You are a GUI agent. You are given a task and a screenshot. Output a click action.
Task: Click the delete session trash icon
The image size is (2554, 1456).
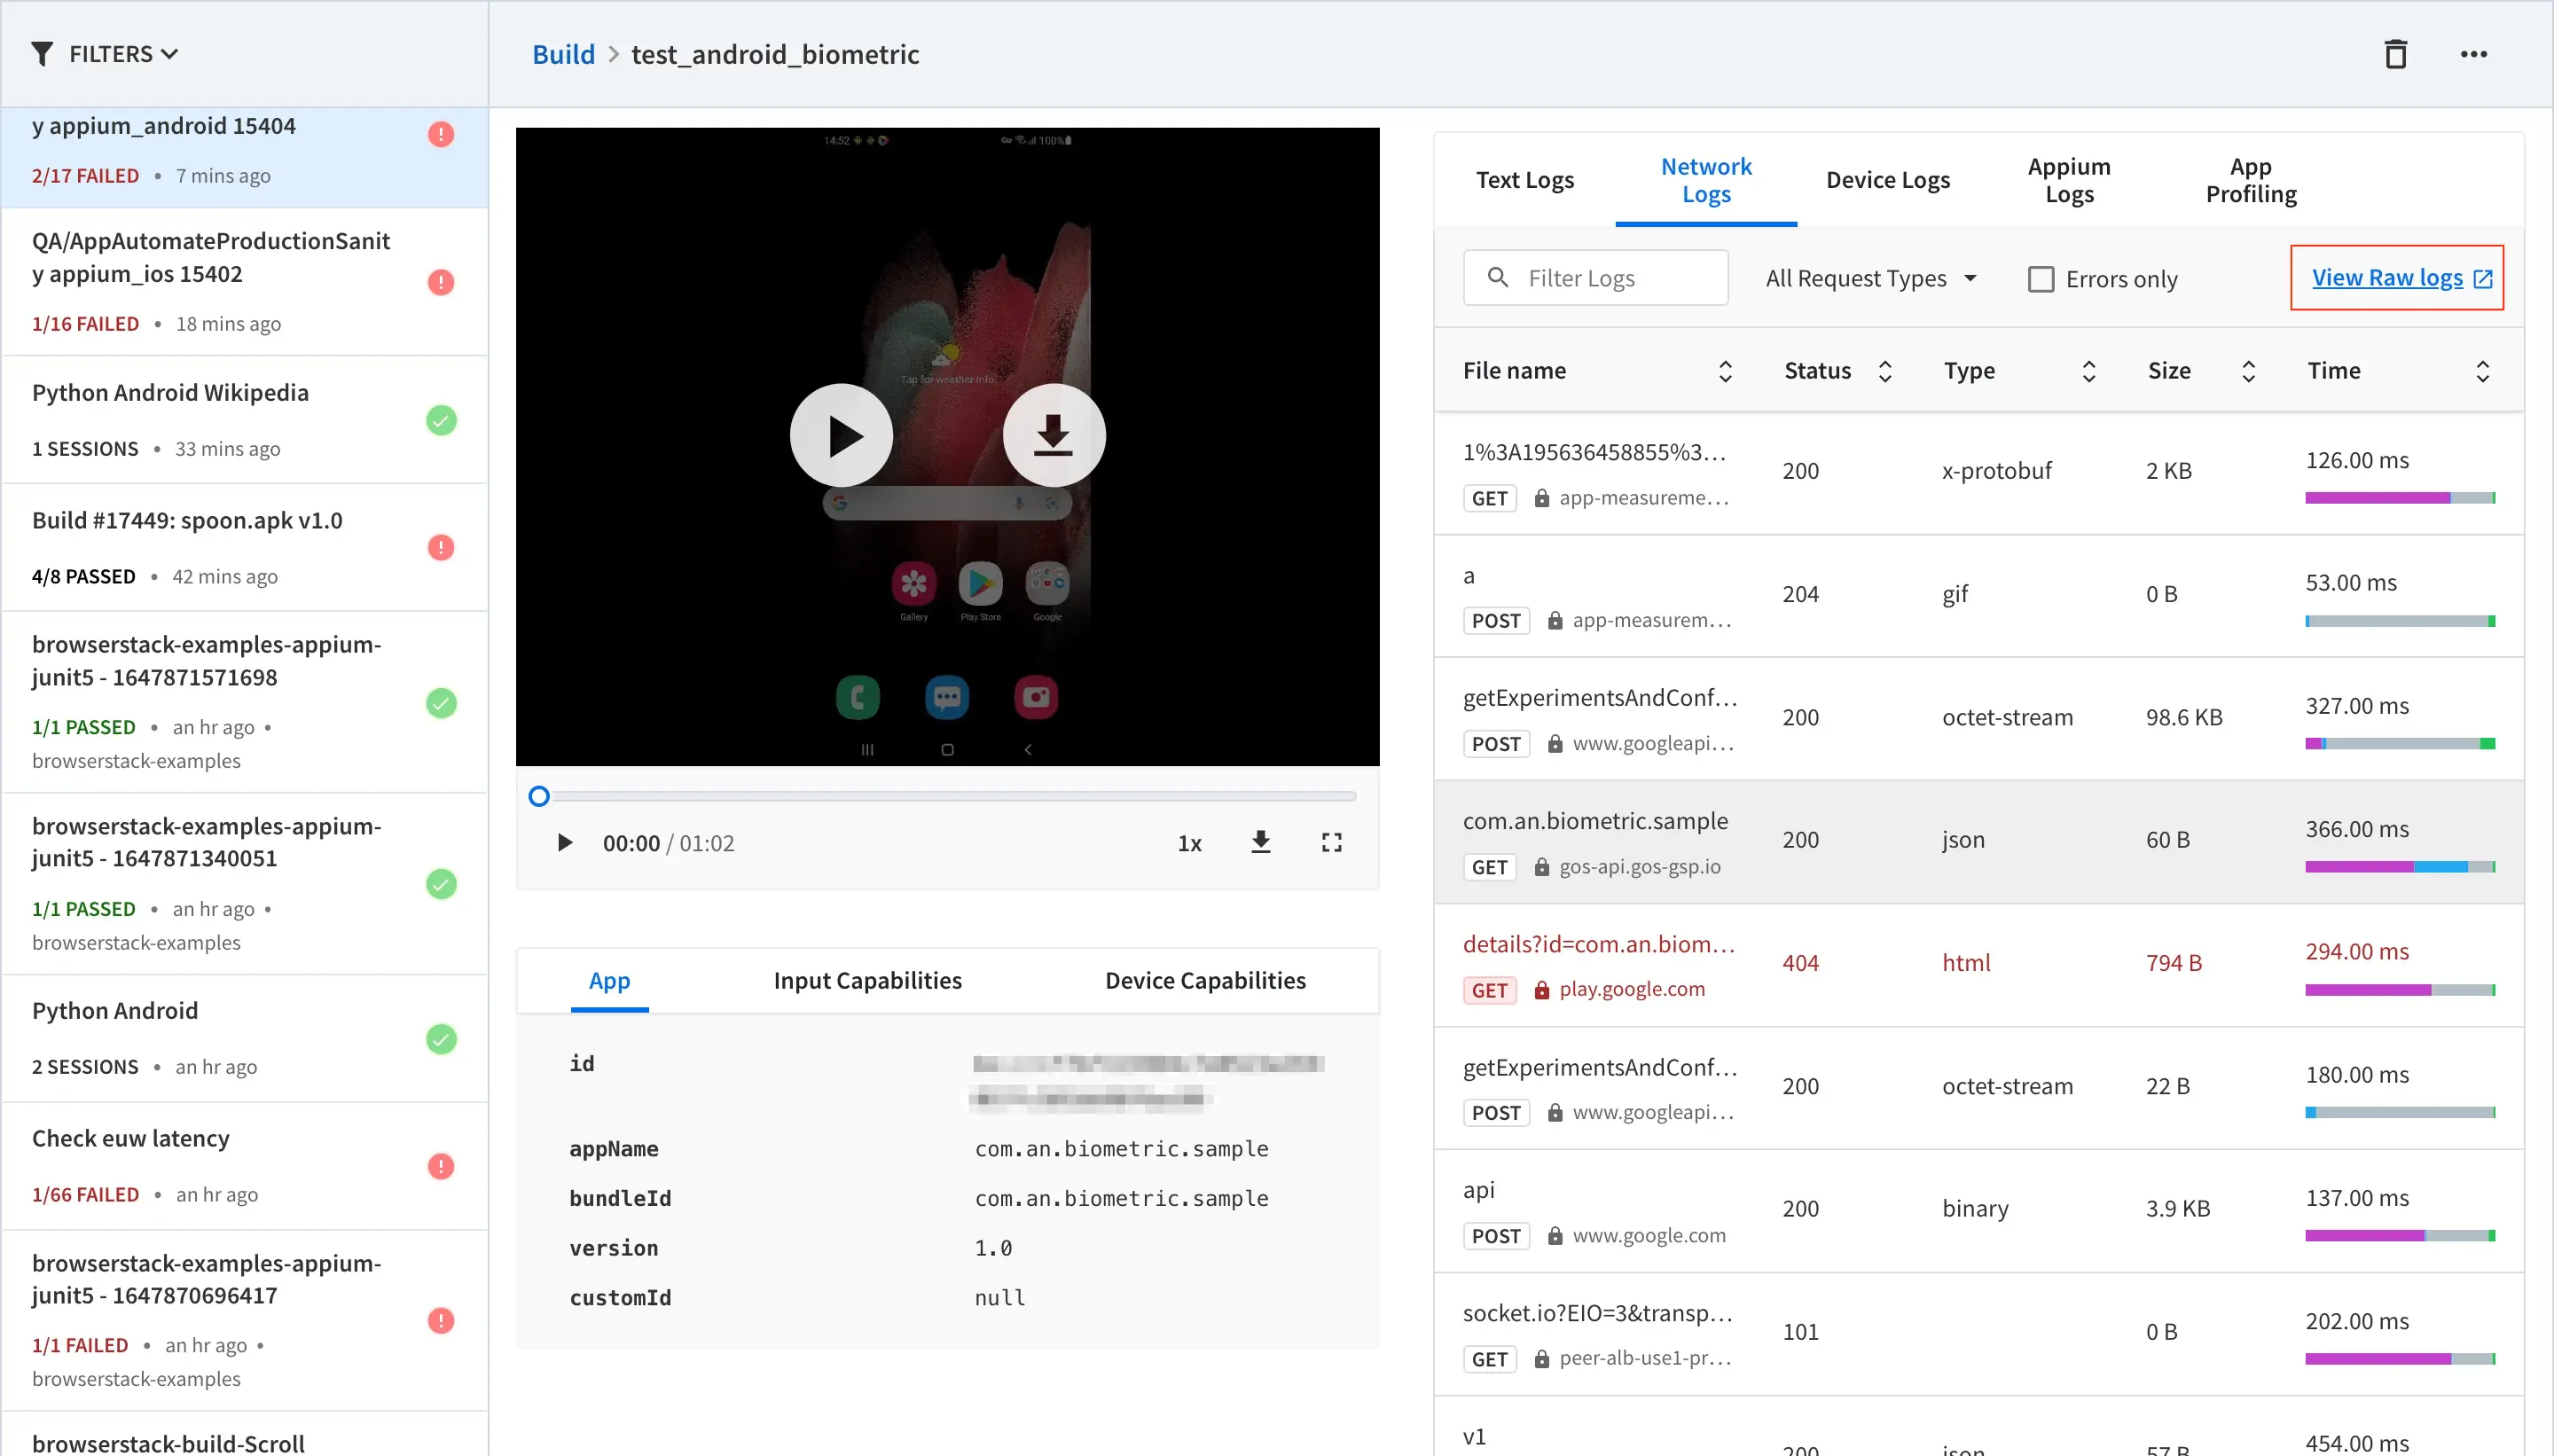(x=2395, y=54)
